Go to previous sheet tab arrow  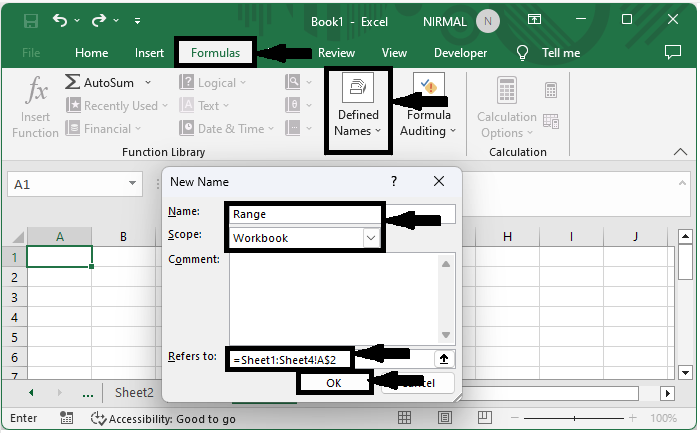pos(31,393)
